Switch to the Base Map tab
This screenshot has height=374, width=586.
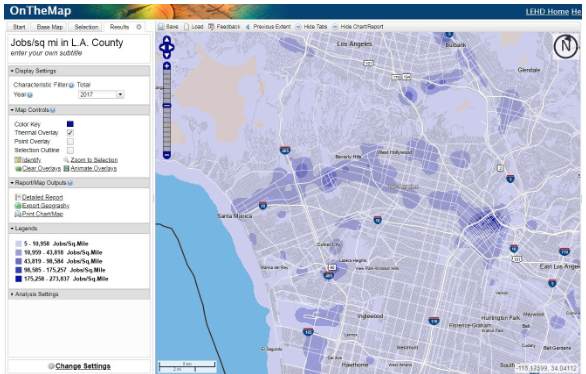[x=50, y=27]
